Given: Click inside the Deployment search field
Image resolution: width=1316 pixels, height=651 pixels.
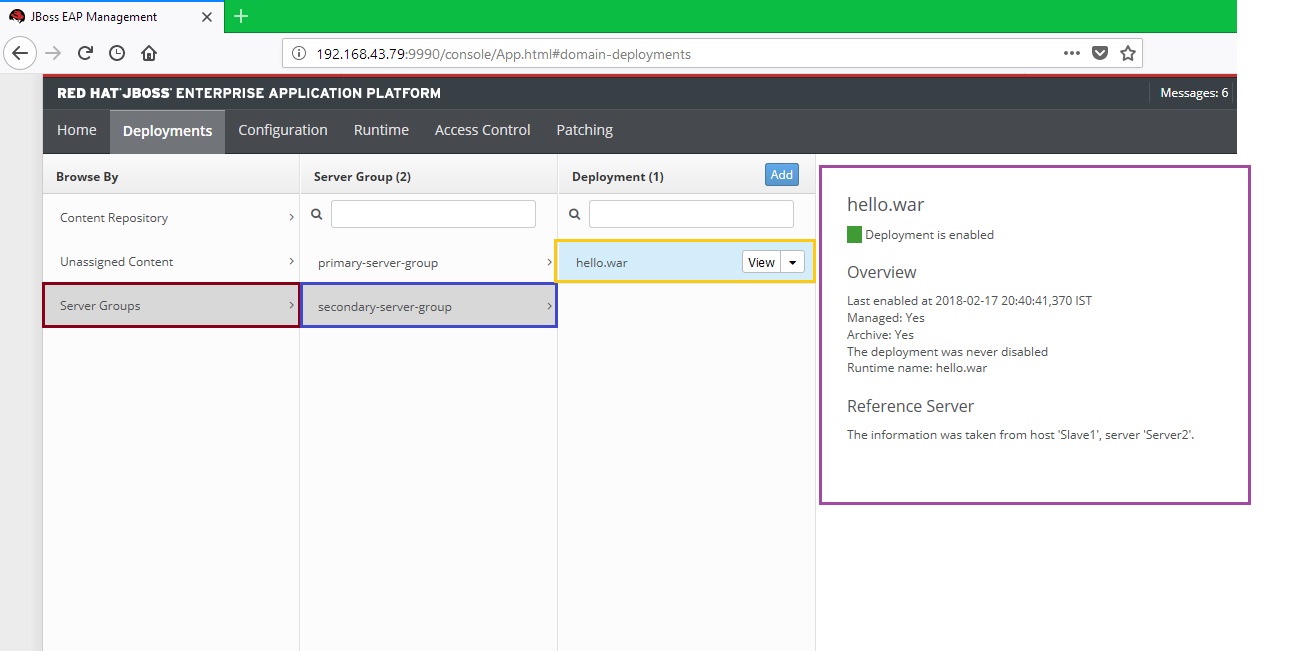Looking at the screenshot, I should 690,213.
